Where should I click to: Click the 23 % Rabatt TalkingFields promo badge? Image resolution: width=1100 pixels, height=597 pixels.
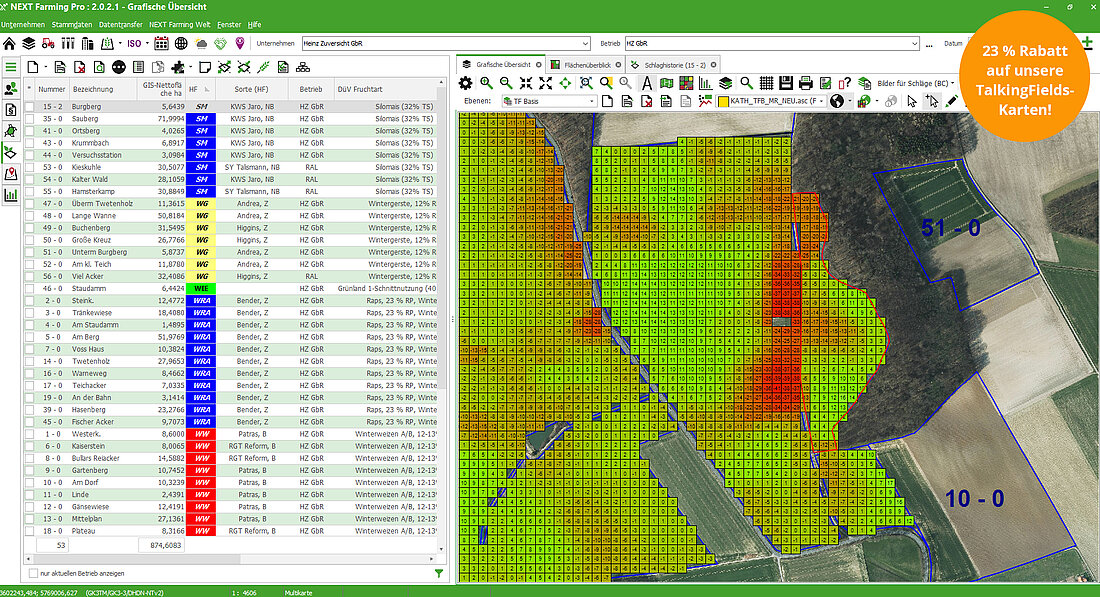tap(1024, 76)
